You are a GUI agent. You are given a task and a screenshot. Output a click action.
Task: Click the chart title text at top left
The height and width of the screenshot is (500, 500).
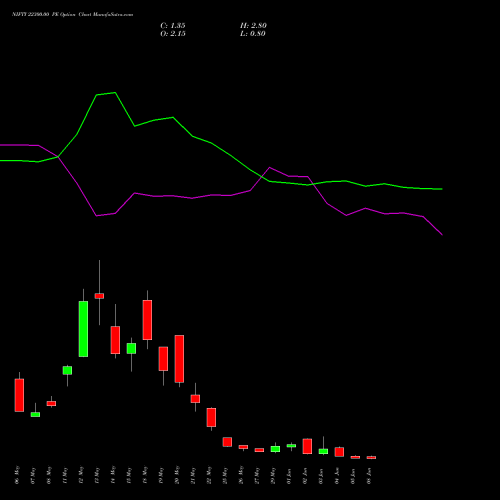pos(72,15)
